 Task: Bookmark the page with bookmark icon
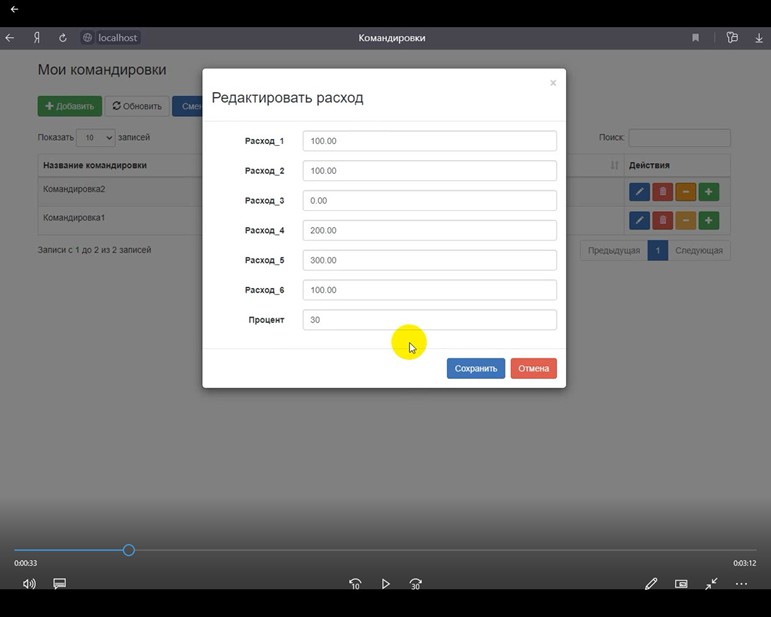click(695, 38)
